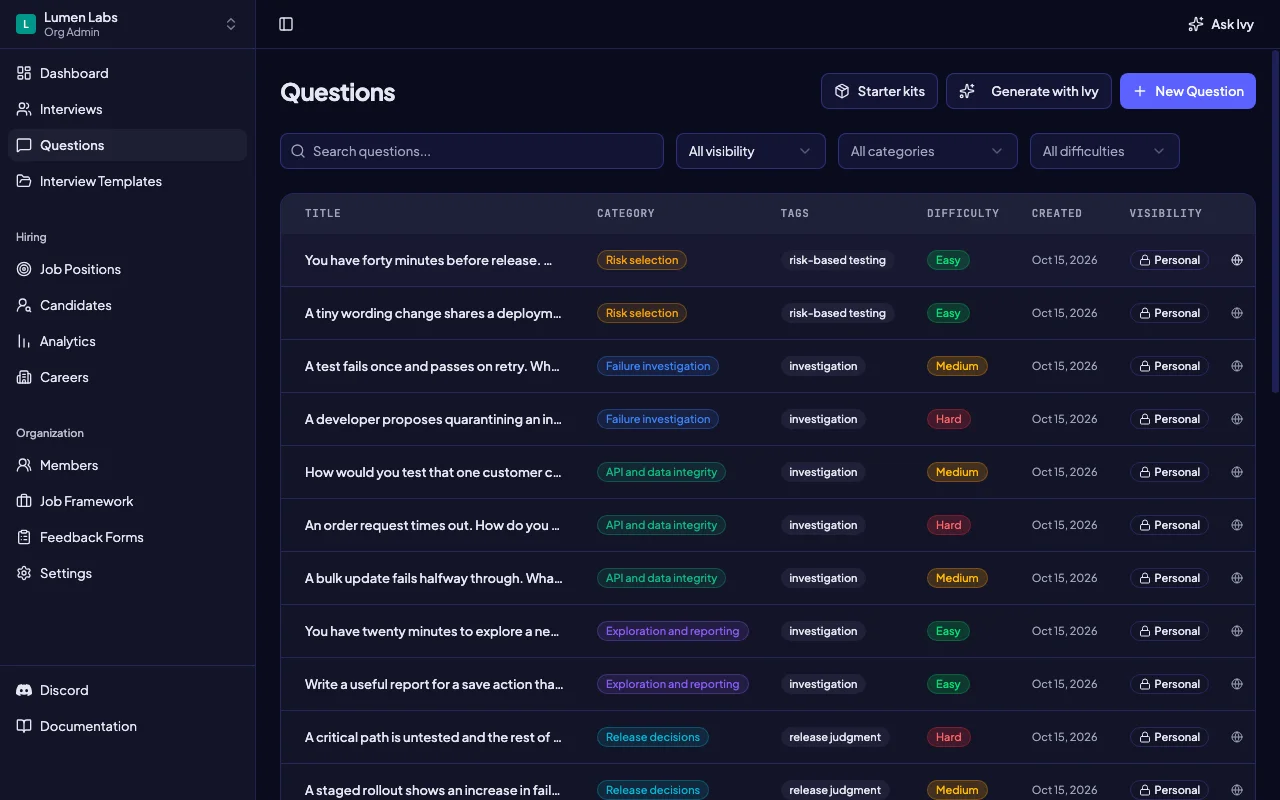Click the Ask Ivy sparkle icon
The image size is (1280, 800).
click(x=1196, y=24)
